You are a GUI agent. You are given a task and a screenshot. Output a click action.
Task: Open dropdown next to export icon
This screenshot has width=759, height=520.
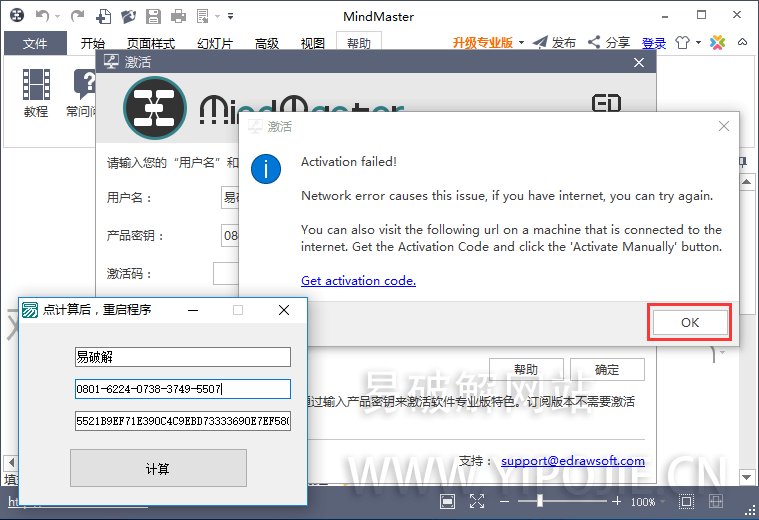pyautogui.click(x=217, y=16)
